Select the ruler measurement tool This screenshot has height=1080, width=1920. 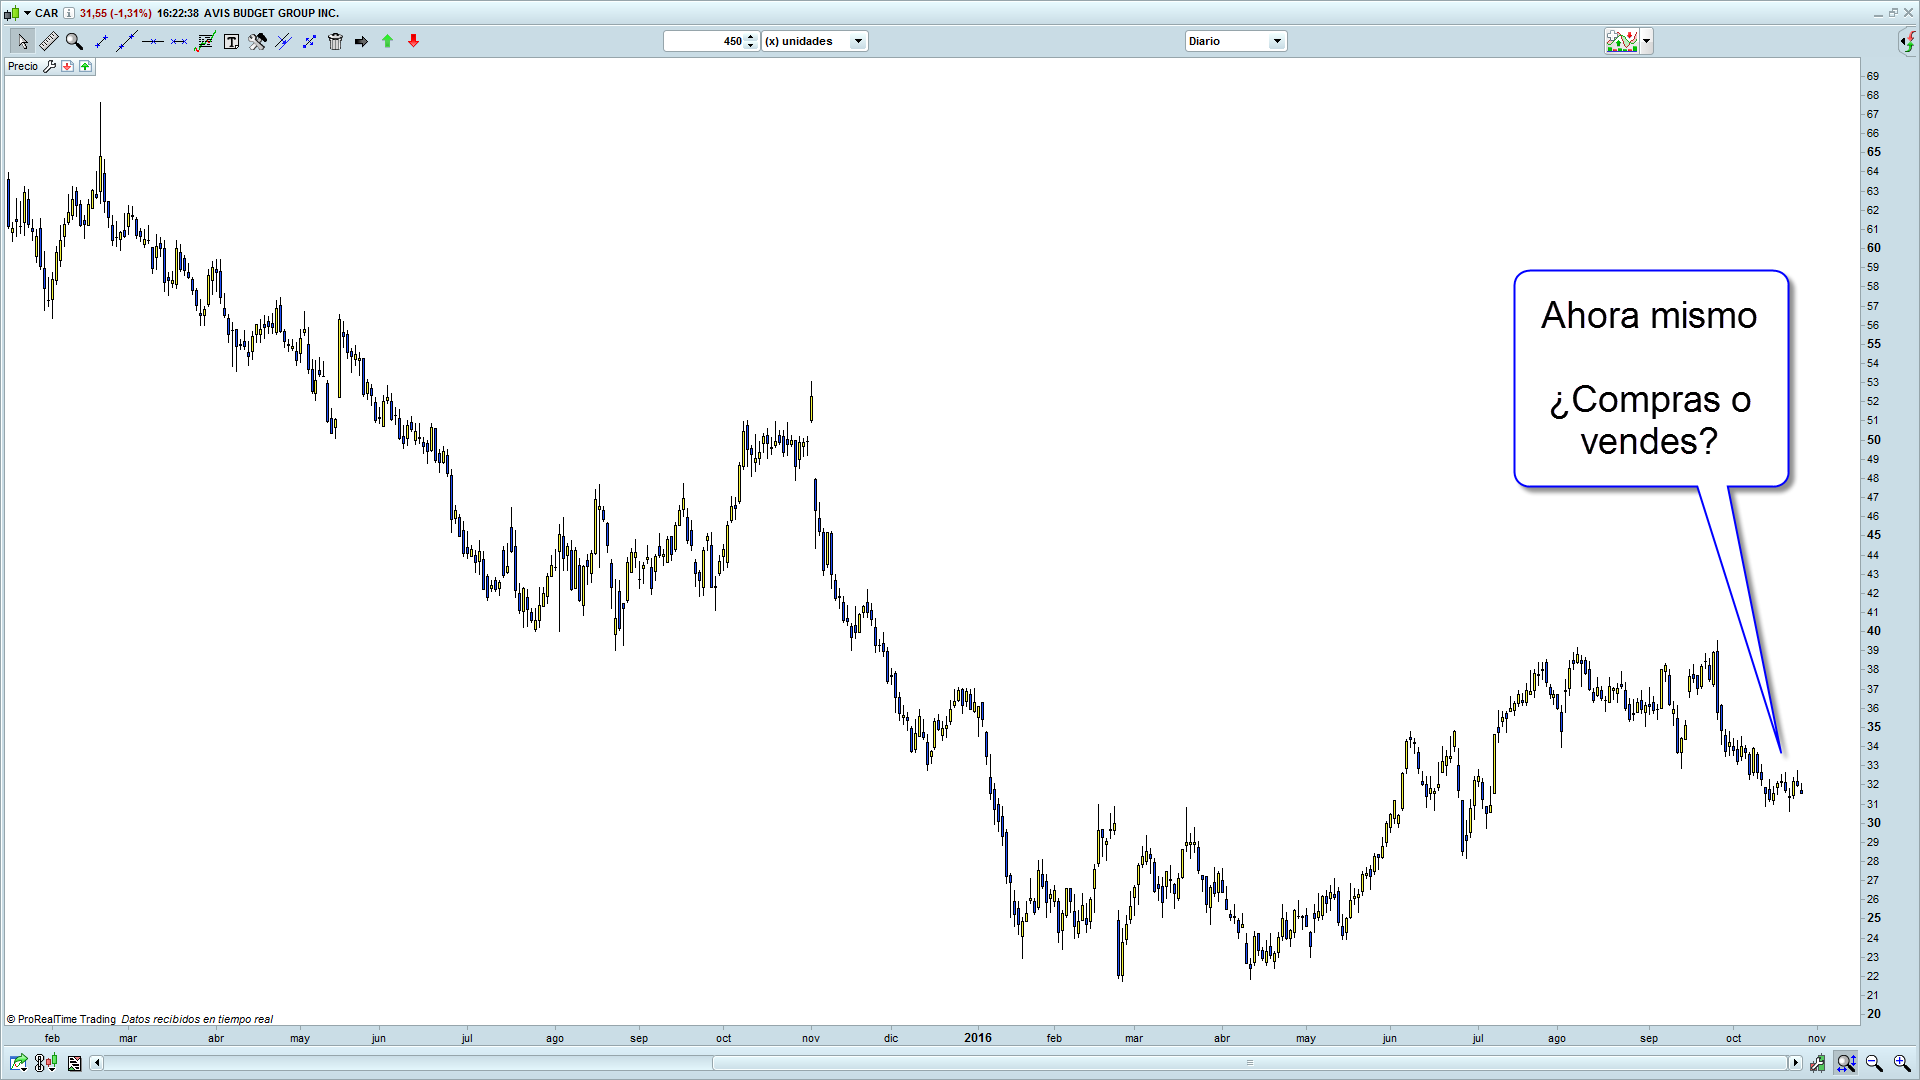point(48,41)
